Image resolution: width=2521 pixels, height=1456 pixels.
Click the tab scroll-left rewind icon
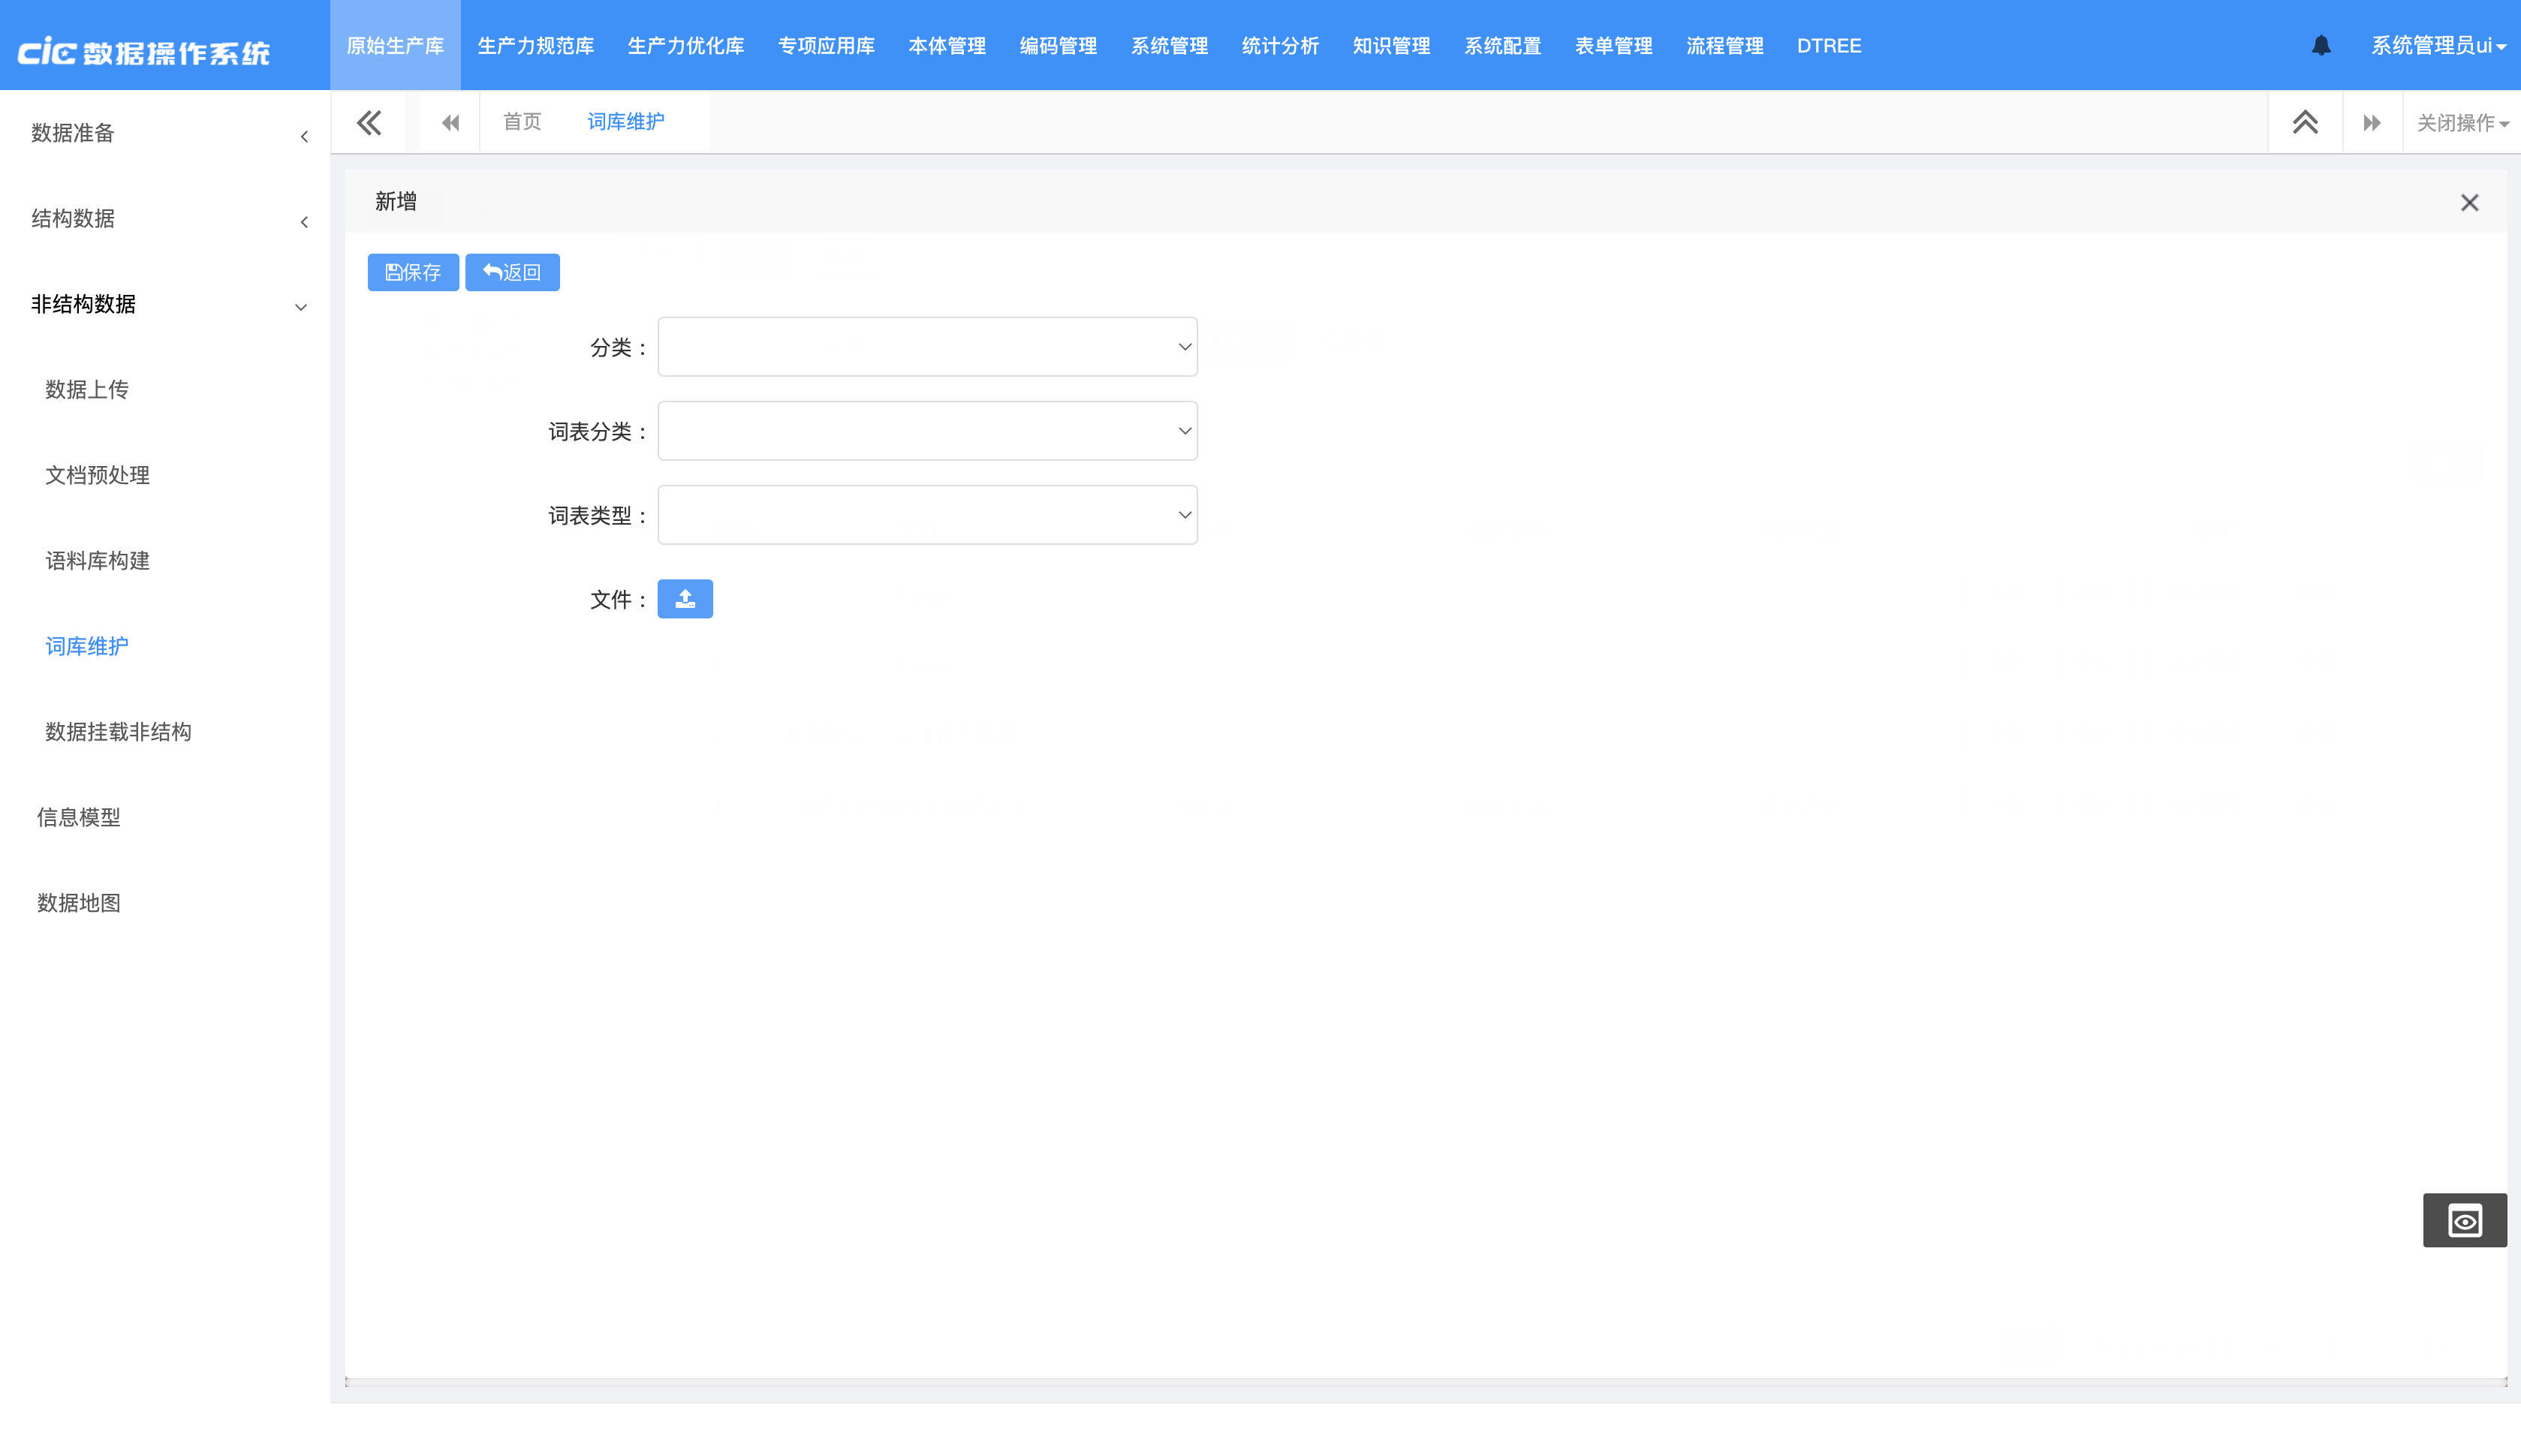[450, 123]
